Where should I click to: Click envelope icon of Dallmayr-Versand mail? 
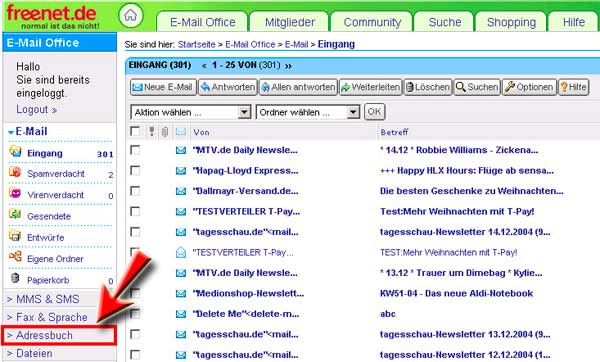coord(181,191)
